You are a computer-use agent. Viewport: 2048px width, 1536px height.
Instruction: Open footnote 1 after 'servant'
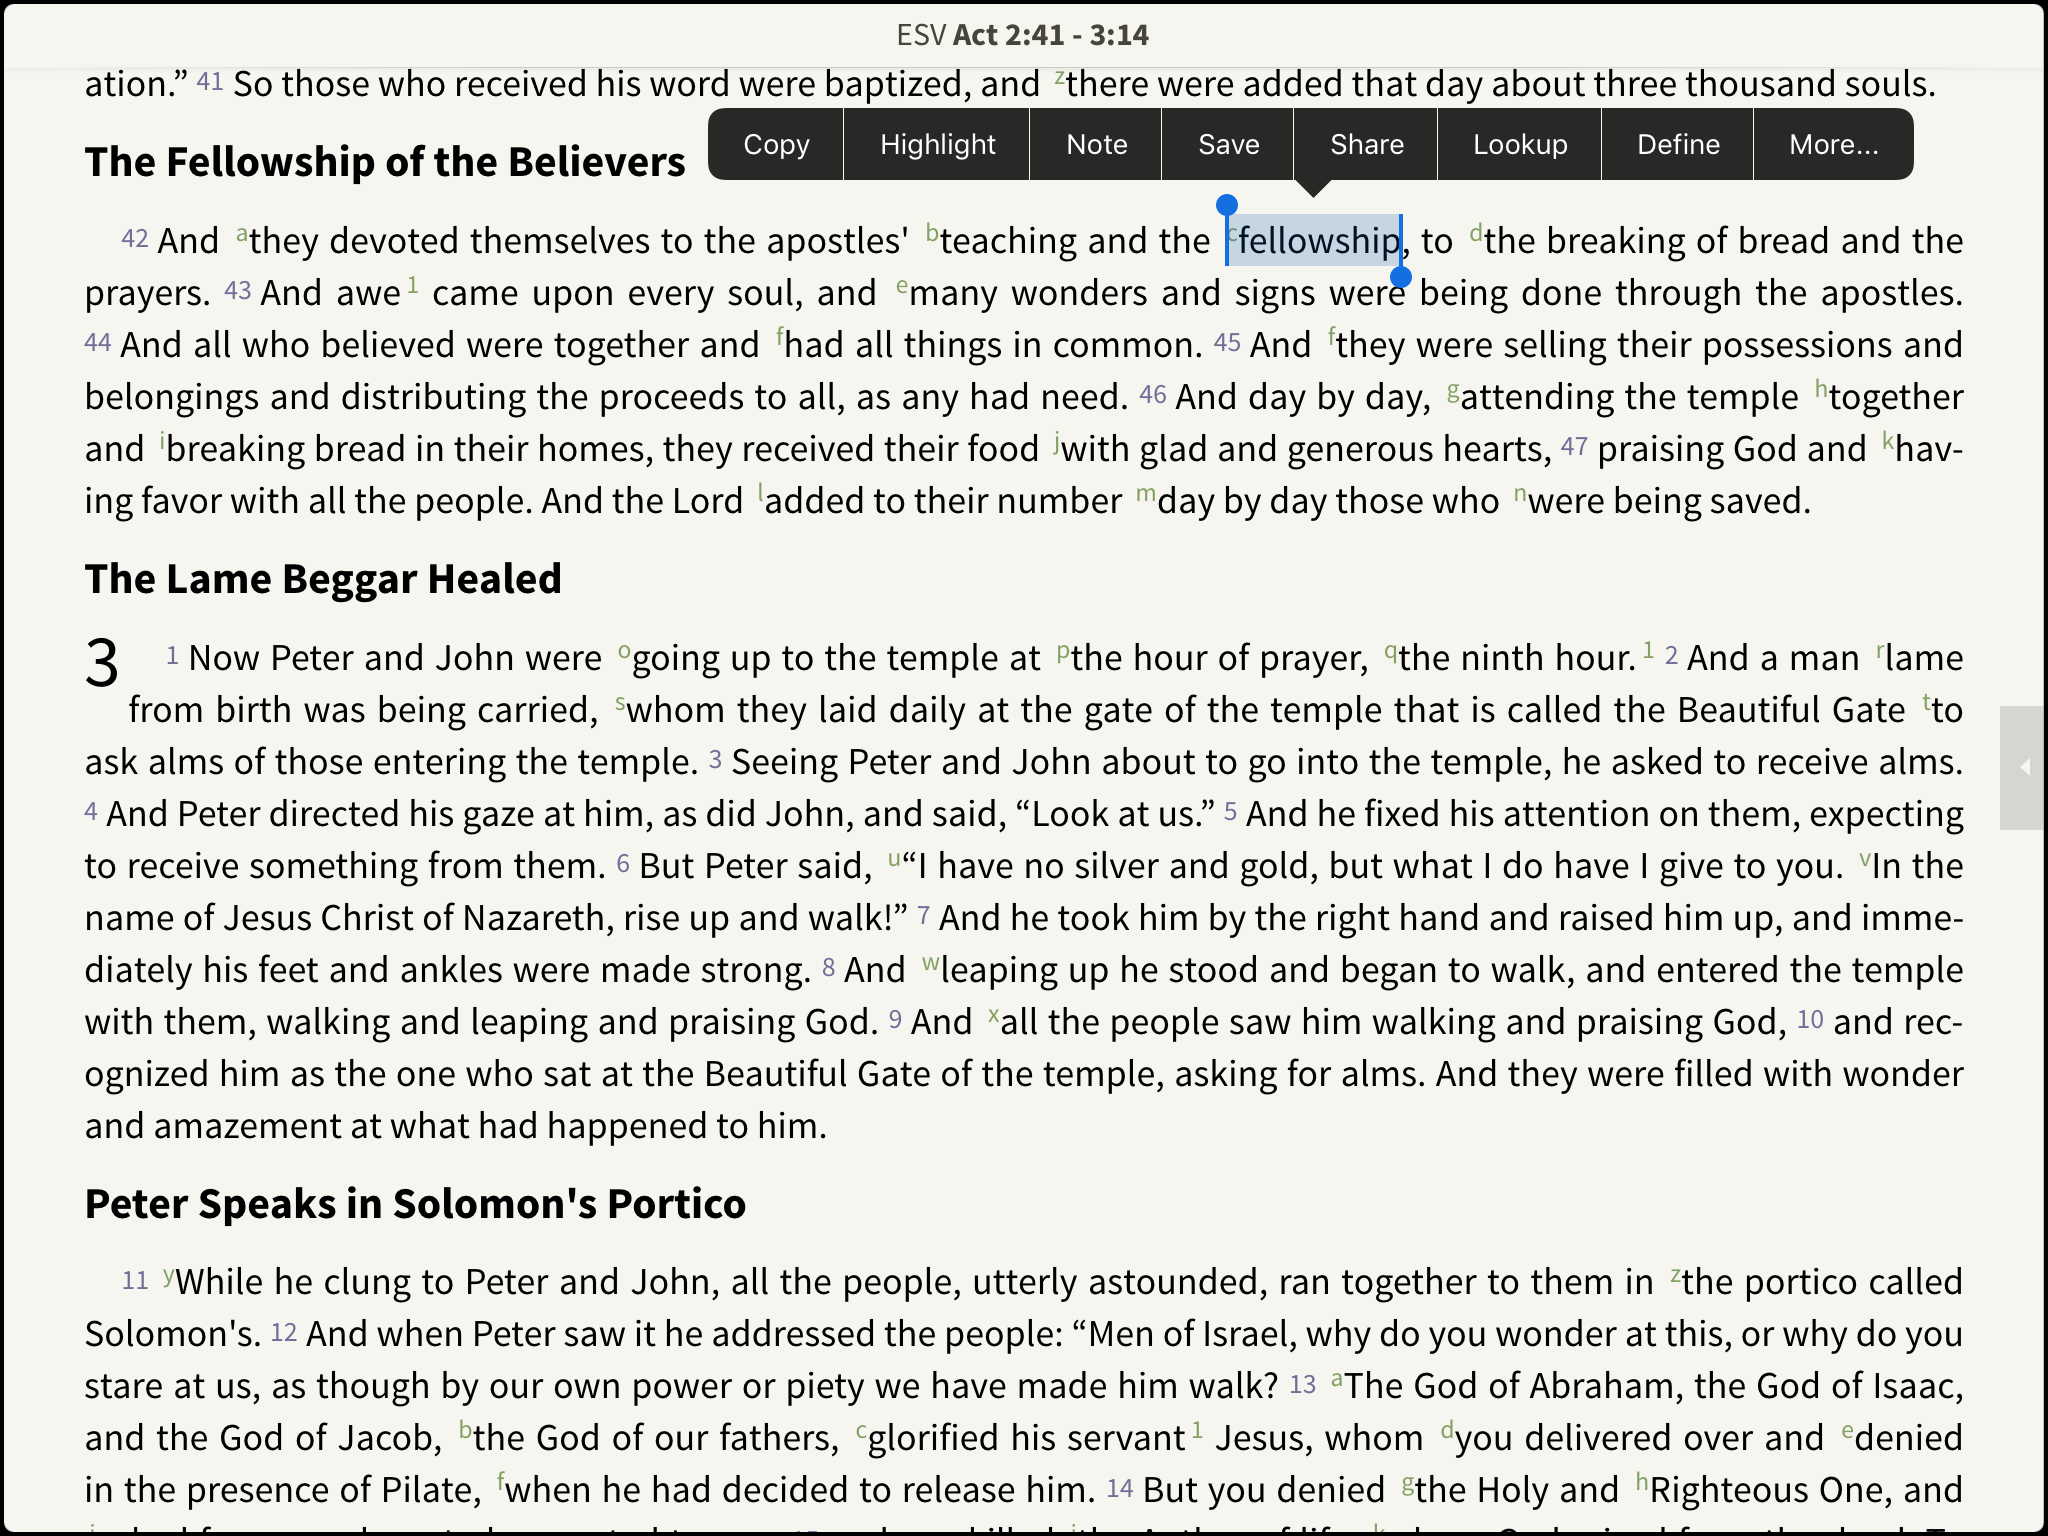coord(1197,1430)
